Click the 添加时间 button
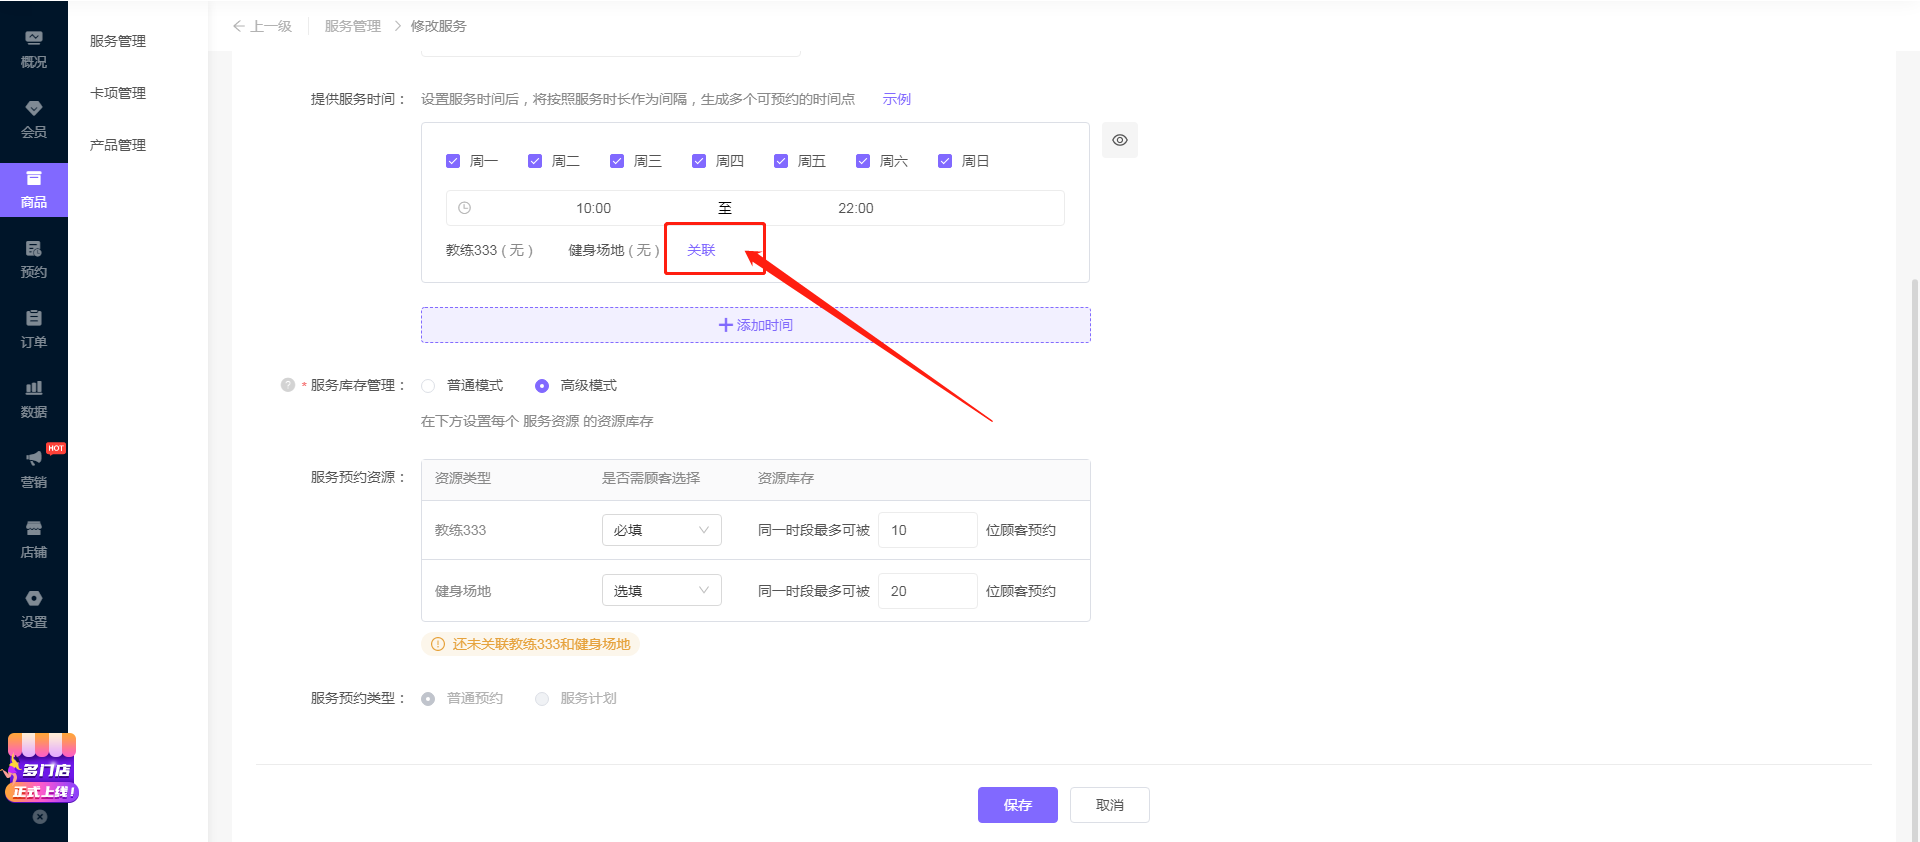 click(x=756, y=325)
